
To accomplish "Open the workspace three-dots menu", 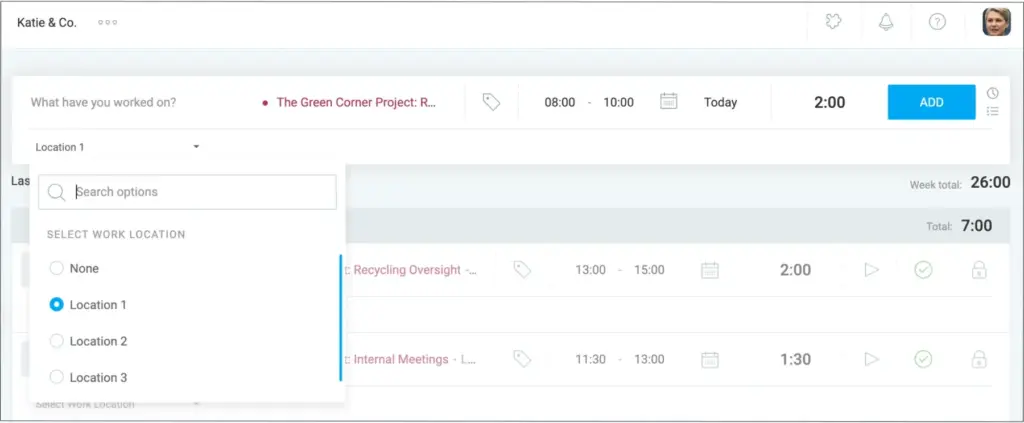I will (x=107, y=22).
